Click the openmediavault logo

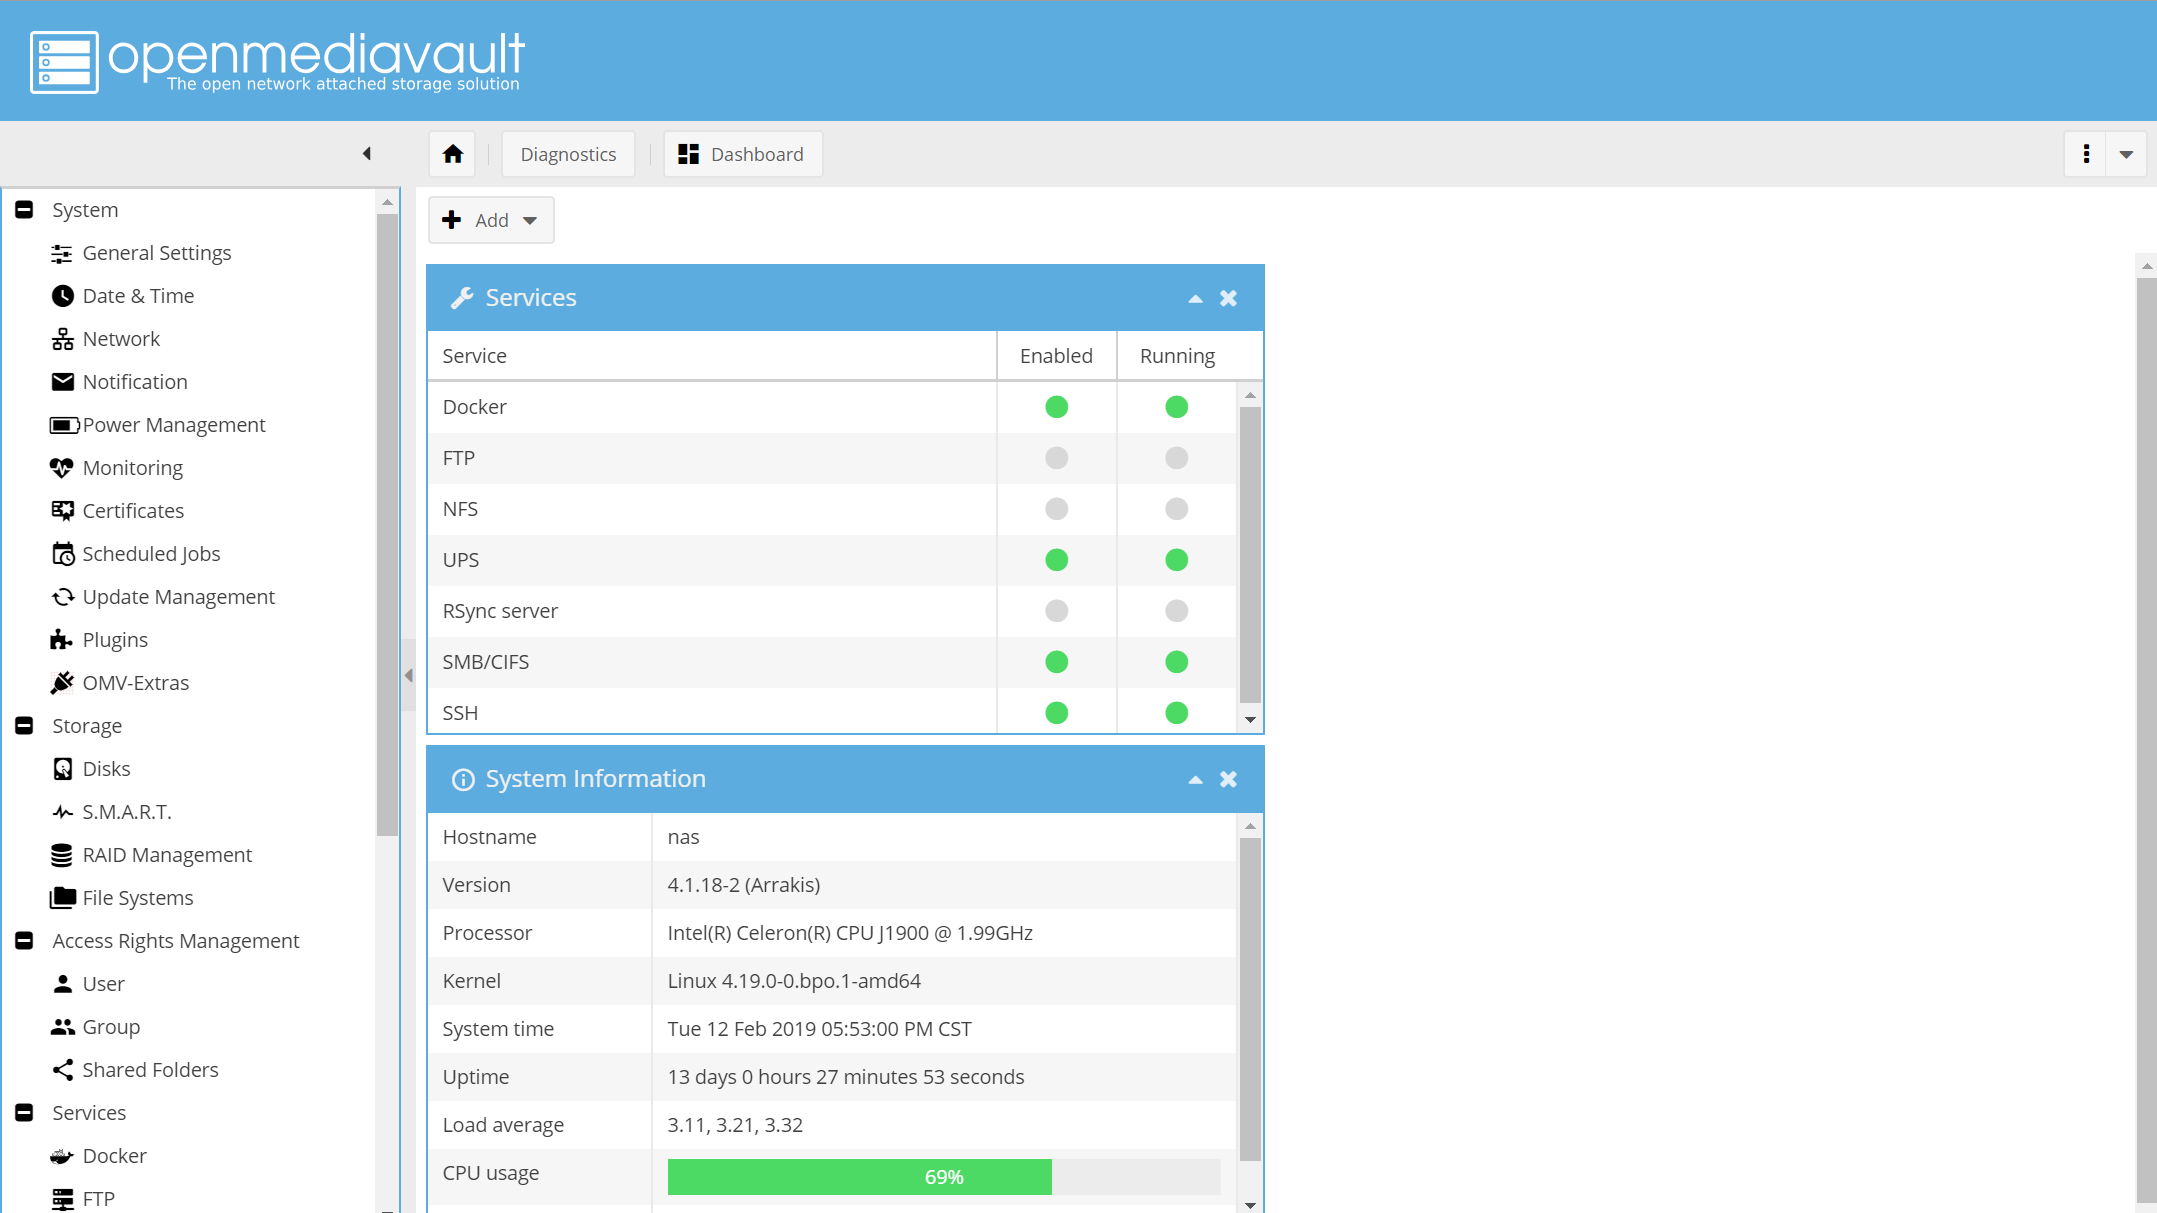tap(277, 62)
